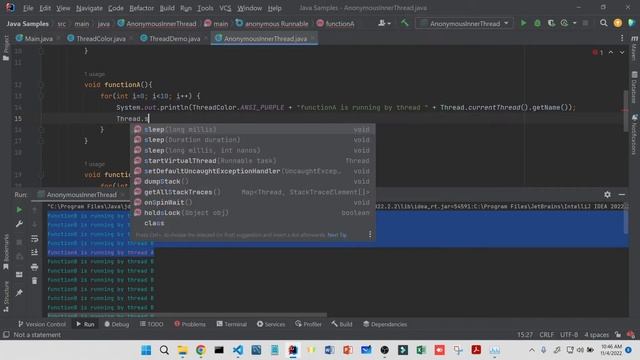The width and height of the screenshot is (640, 360).
Task: Start debugging with the bug icon
Action: 537,23
